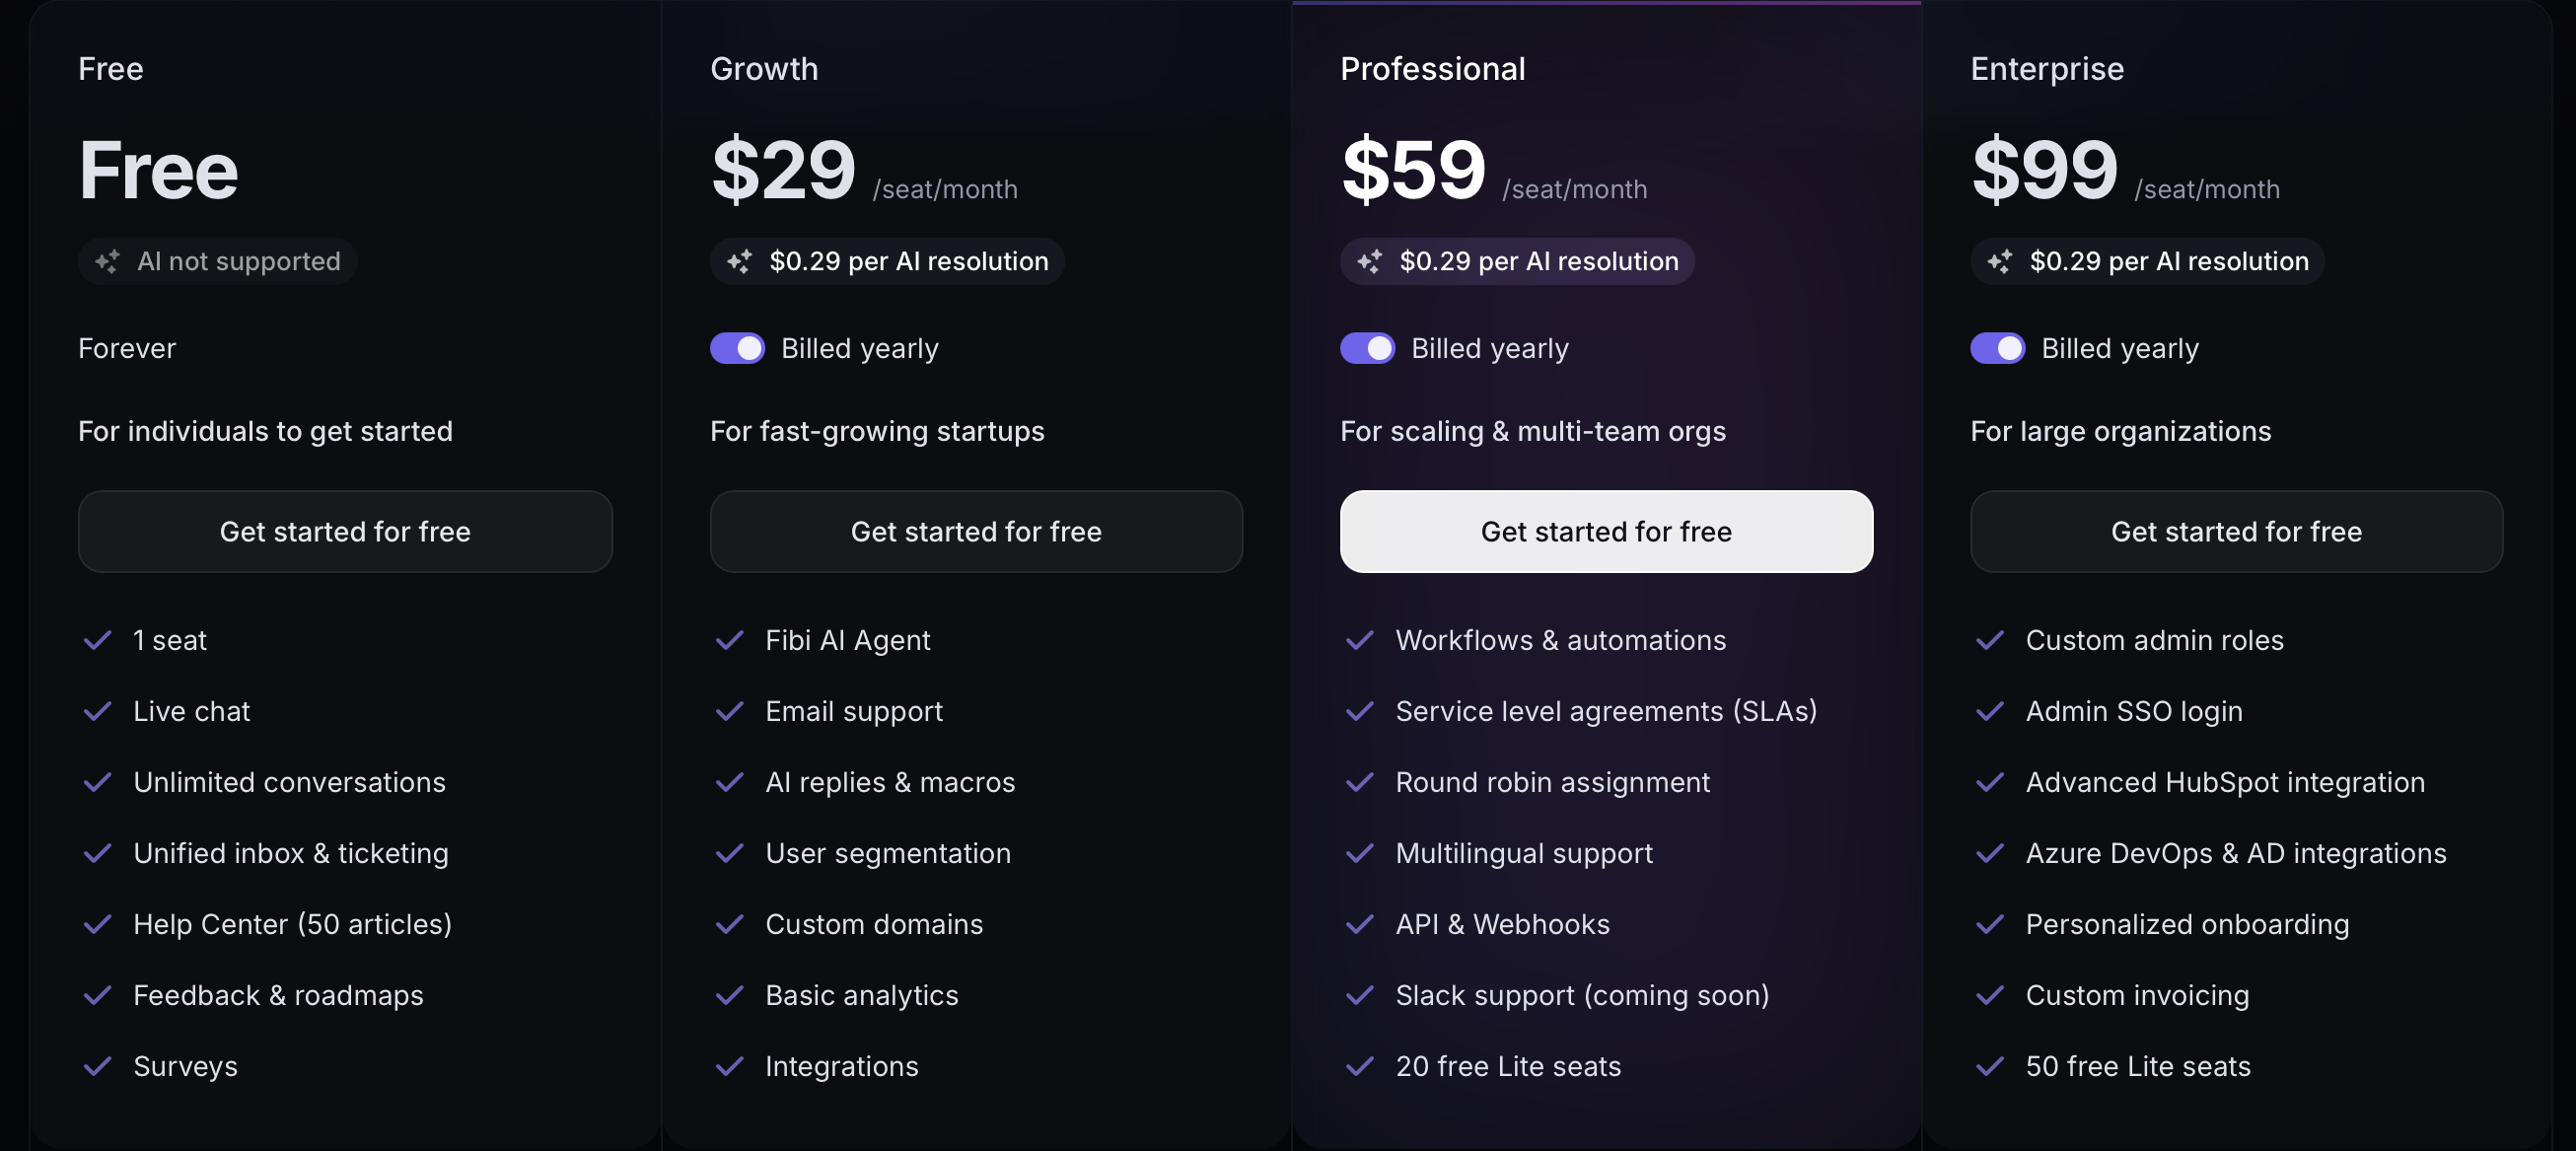
Task: Disable yearly billing for Professional plan
Action: [1368, 348]
